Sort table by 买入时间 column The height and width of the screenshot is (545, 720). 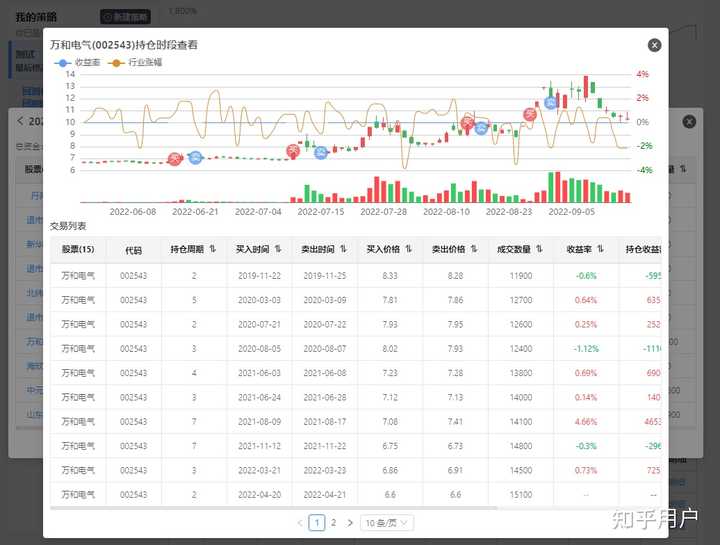click(278, 249)
